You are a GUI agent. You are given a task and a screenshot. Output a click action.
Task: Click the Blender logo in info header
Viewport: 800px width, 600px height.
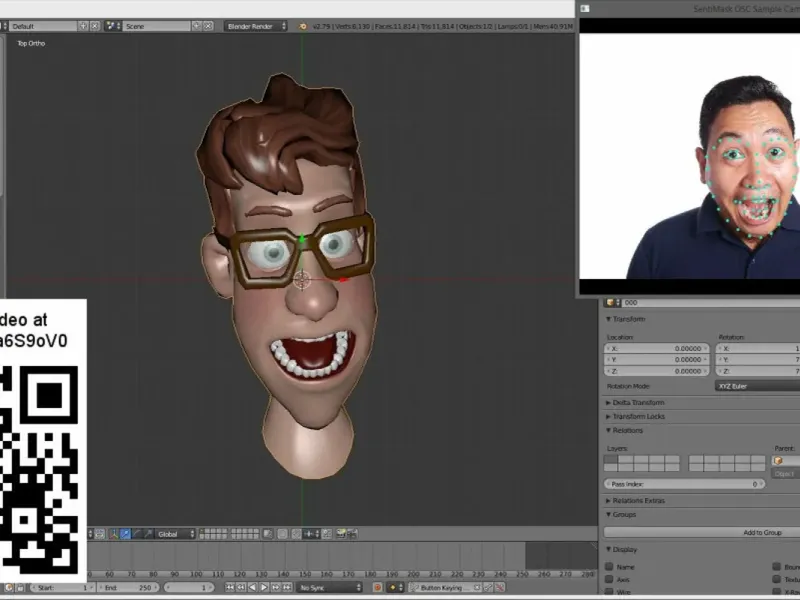303,26
